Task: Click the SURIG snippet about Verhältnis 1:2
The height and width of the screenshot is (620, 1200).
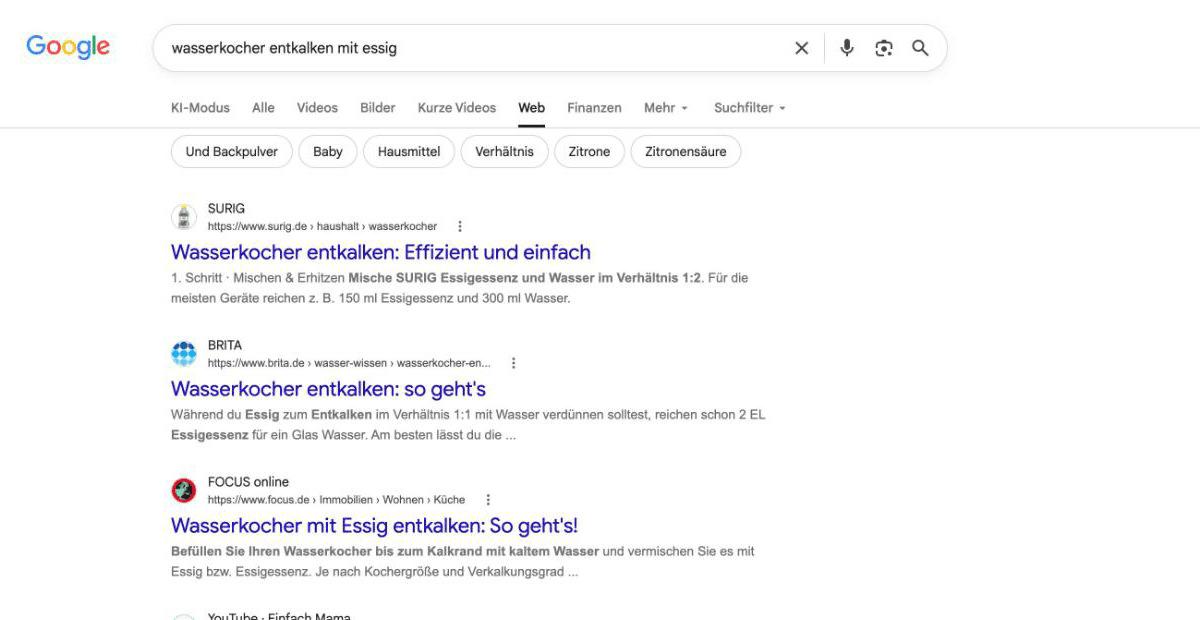Action: tap(460, 288)
